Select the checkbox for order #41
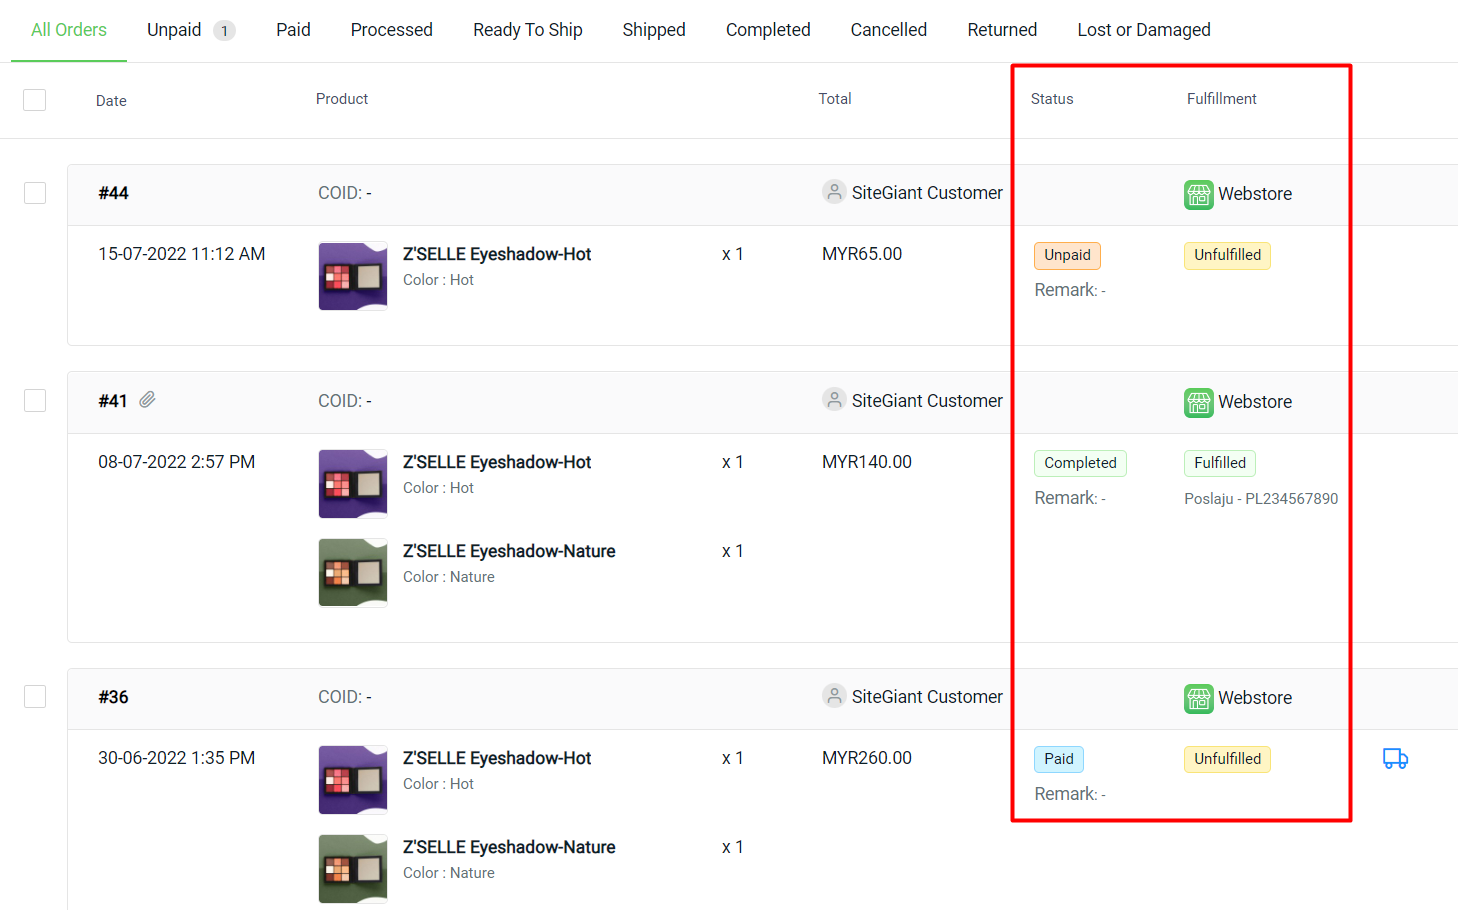Viewport: 1458px width, 910px height. point(34,400)
